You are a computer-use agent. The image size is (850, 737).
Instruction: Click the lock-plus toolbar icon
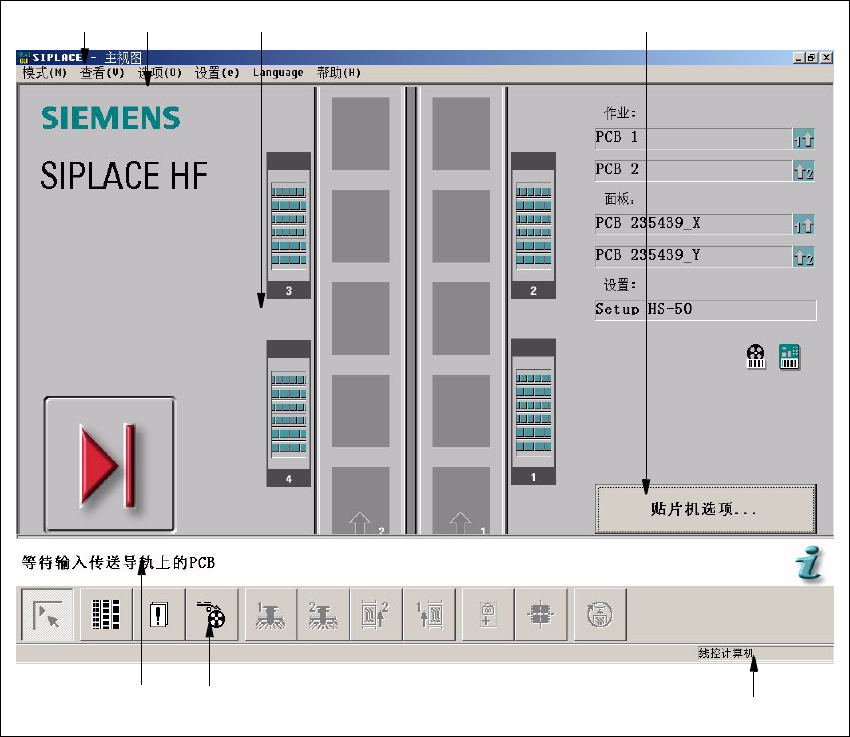point(487,615)
